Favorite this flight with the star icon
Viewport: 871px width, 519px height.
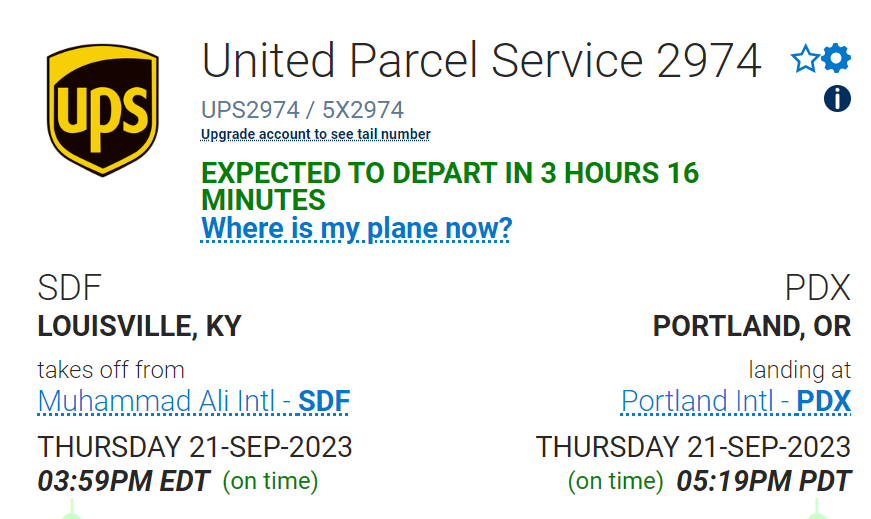click(804, 60)
